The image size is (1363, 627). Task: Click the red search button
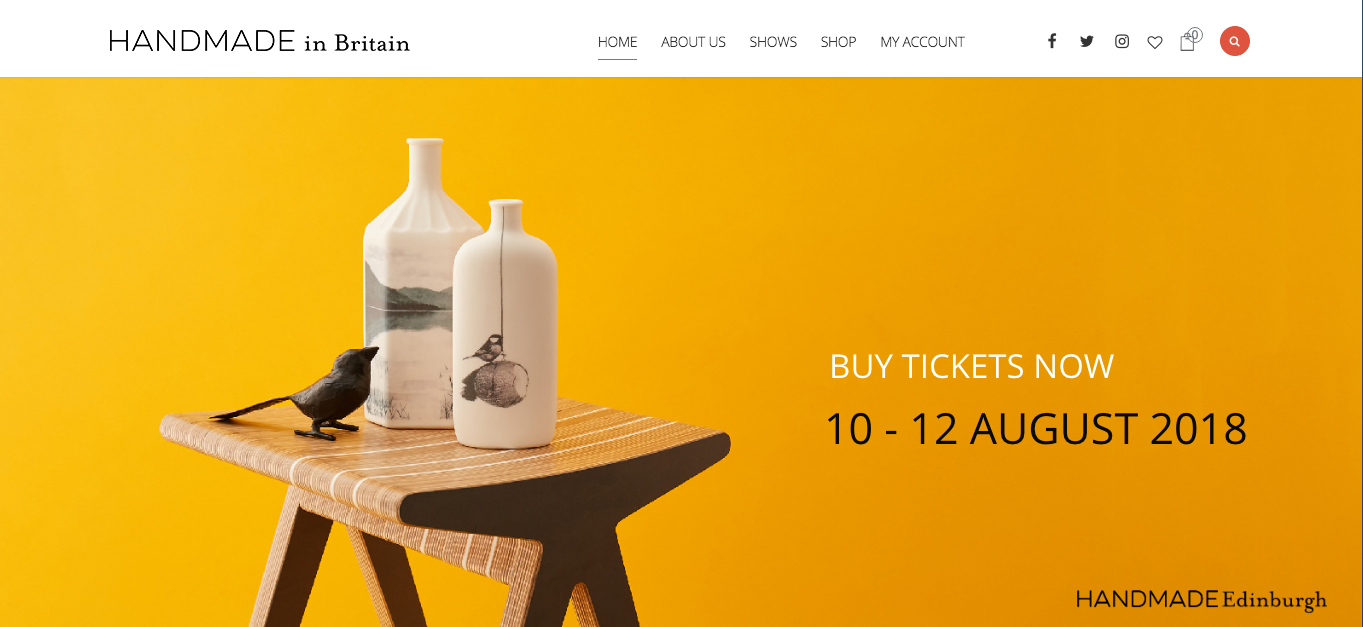[1235, 41]
